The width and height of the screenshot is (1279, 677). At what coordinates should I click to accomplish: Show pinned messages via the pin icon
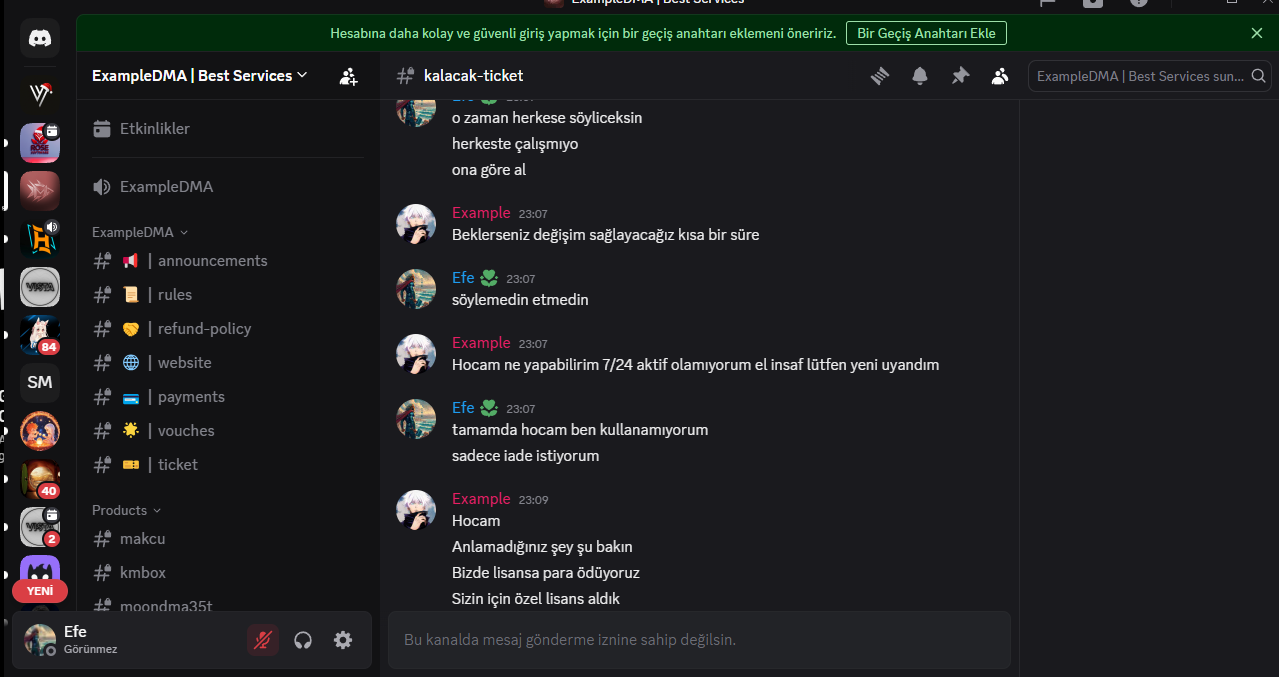point(960,76)
